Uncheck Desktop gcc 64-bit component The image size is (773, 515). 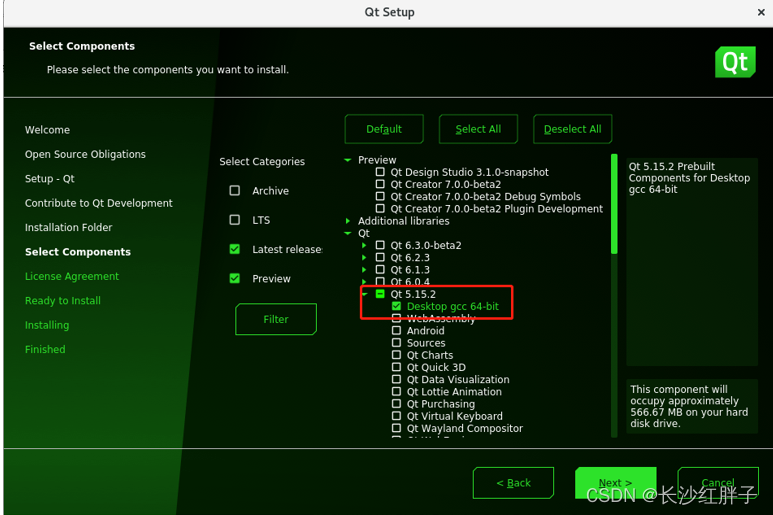click(396, 306)
